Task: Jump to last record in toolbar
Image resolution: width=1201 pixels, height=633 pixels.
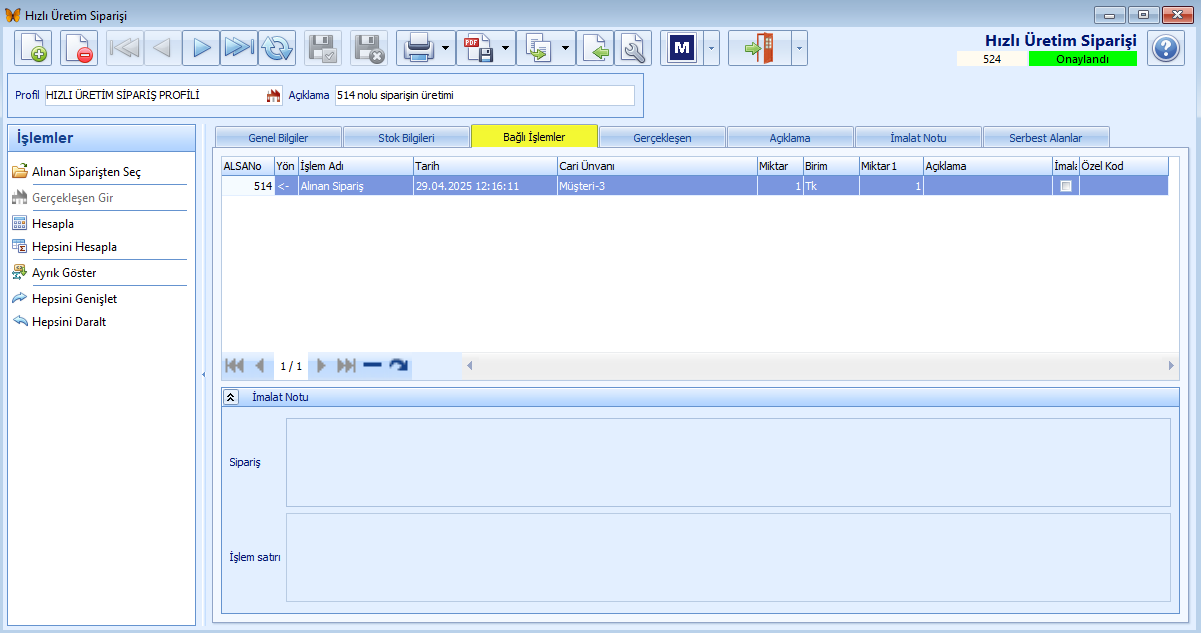Action: (x=239, y=48)
